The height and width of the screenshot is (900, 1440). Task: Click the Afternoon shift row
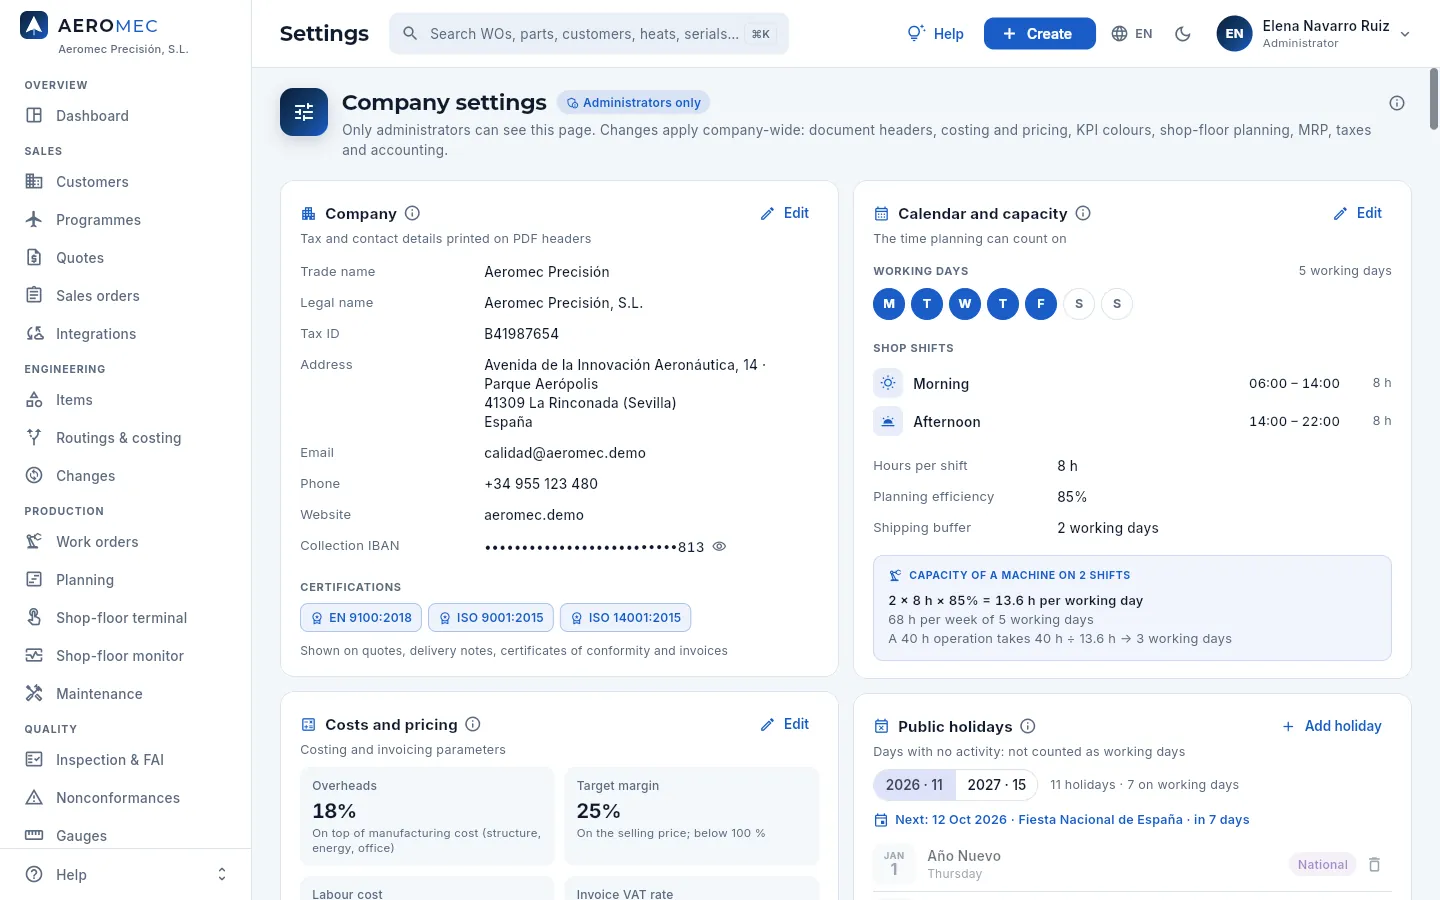(1132, 422)
